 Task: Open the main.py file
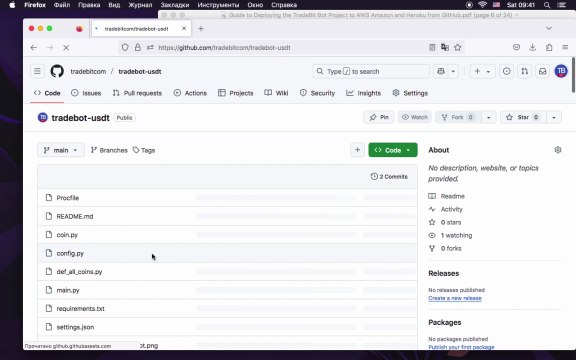coord(68,290)
